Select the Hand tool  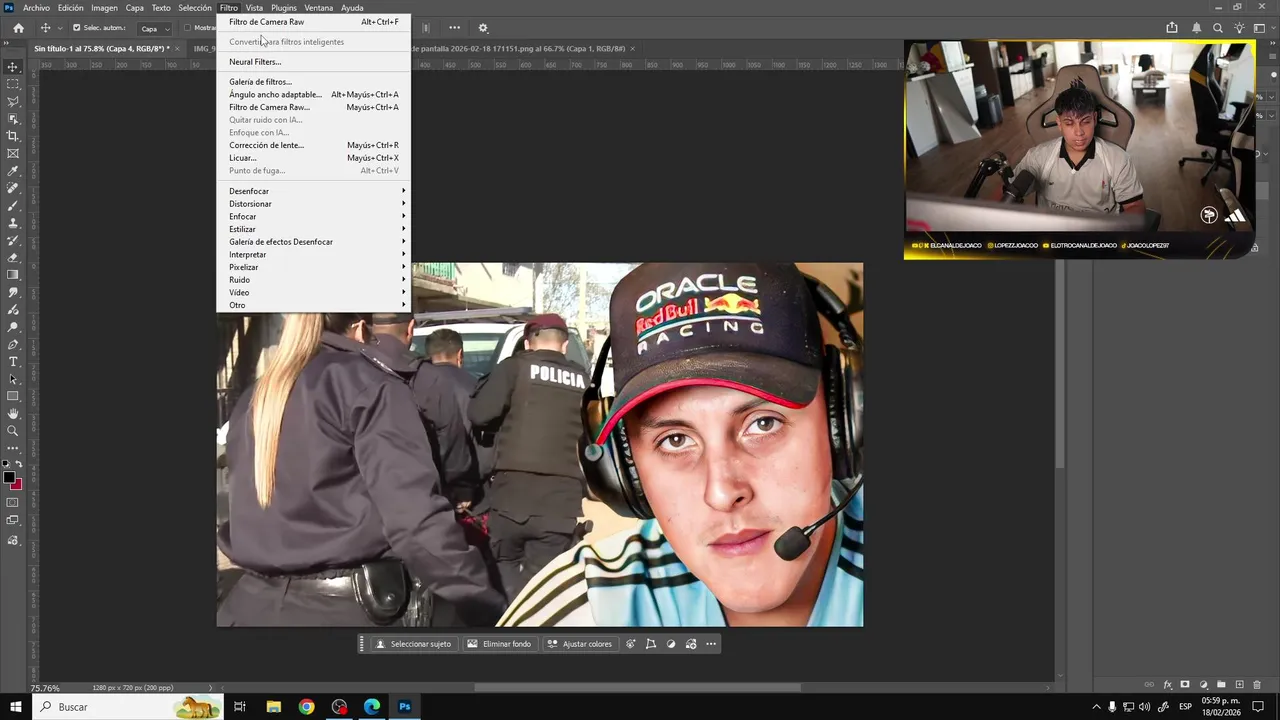13,413
